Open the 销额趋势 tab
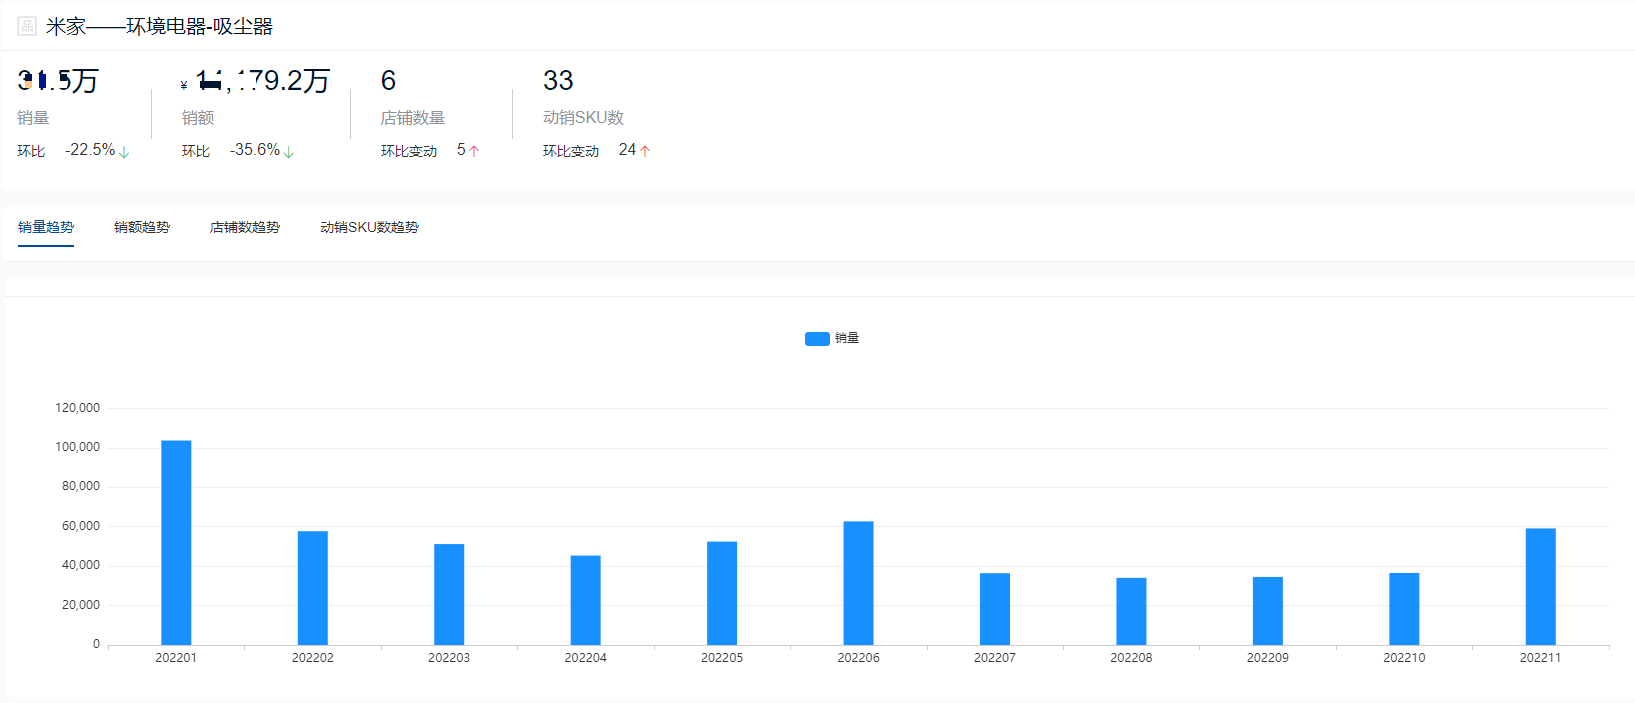The height and width of the screenshot is (703, 1635). (x=142, y=227)
